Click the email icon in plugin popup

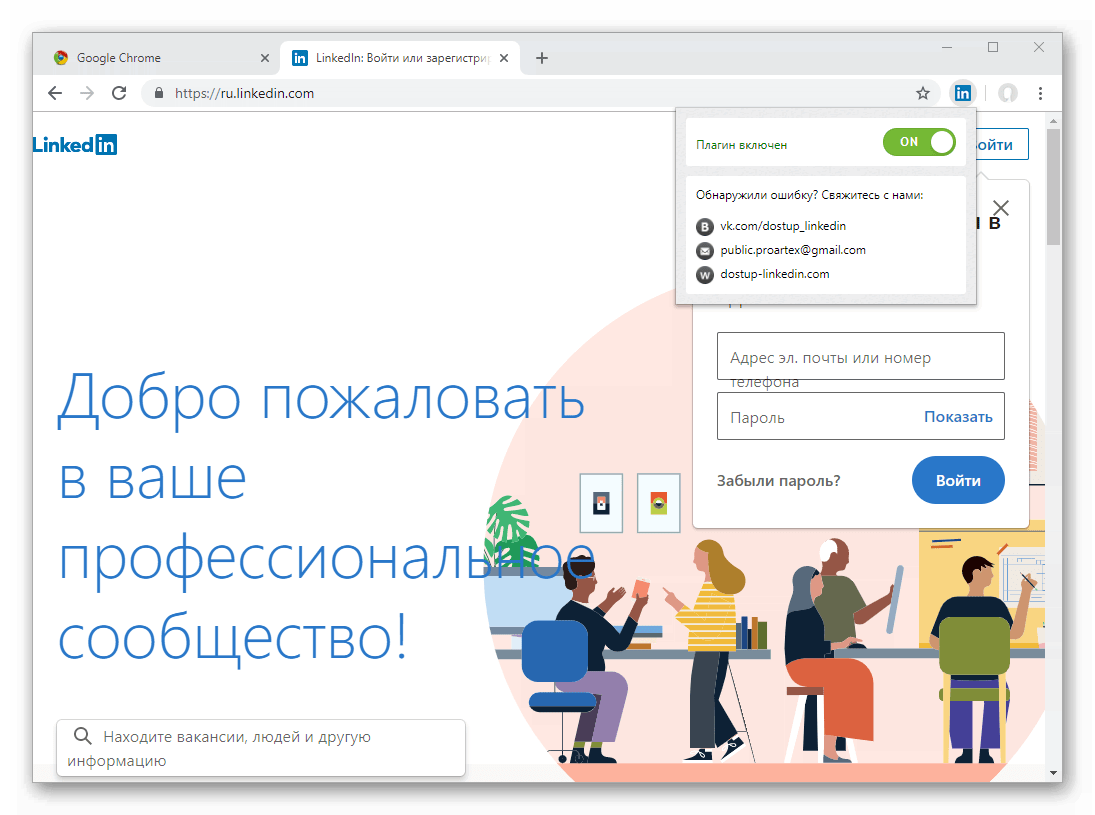705,251
